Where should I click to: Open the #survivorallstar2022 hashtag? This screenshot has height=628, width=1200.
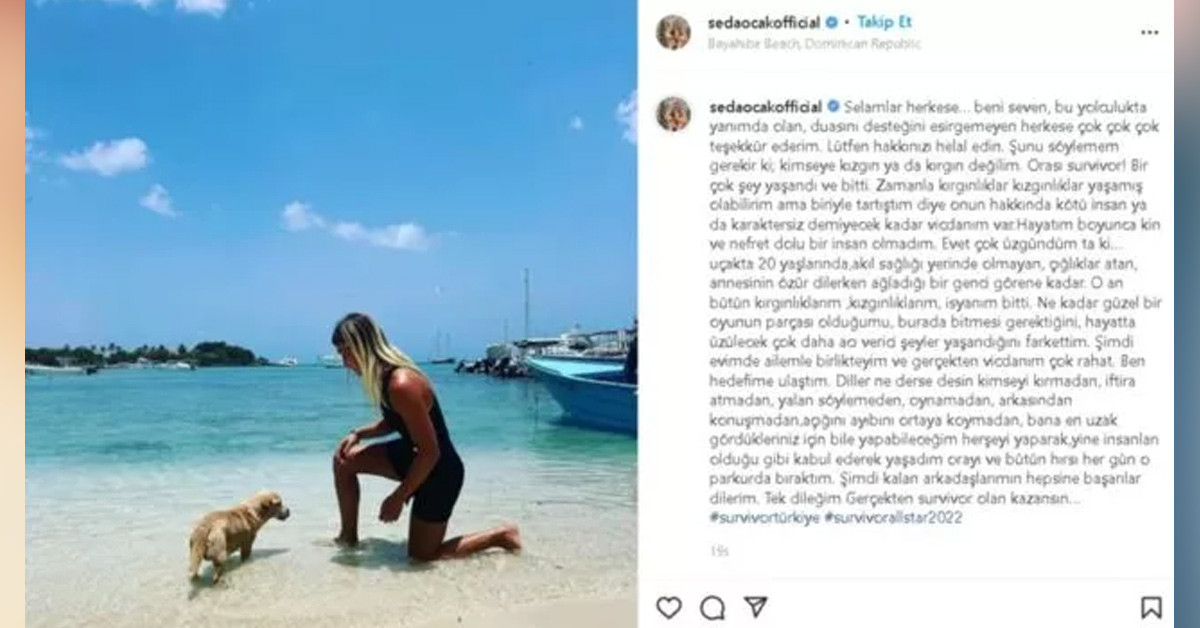893,518
